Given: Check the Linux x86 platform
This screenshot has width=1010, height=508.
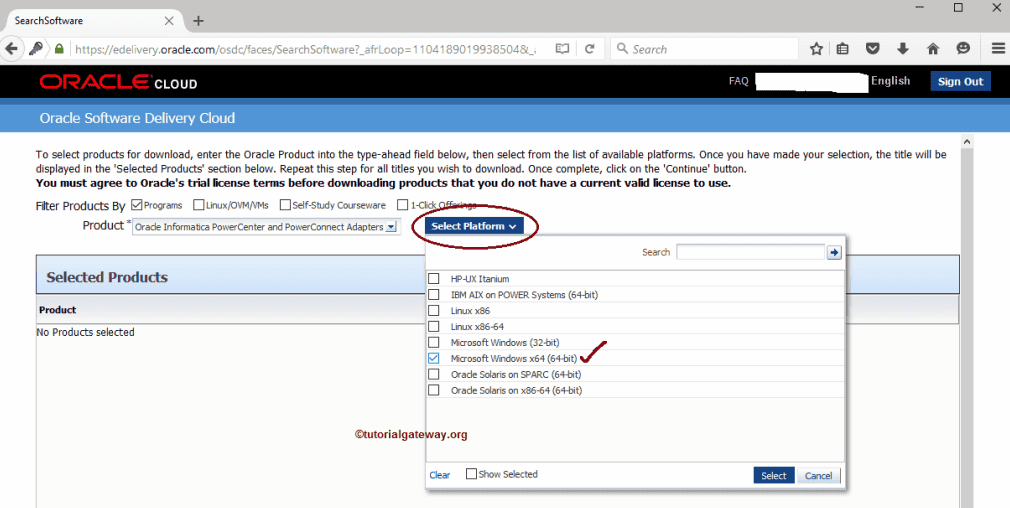Looking at the screenshot, I should pos(434,310).
